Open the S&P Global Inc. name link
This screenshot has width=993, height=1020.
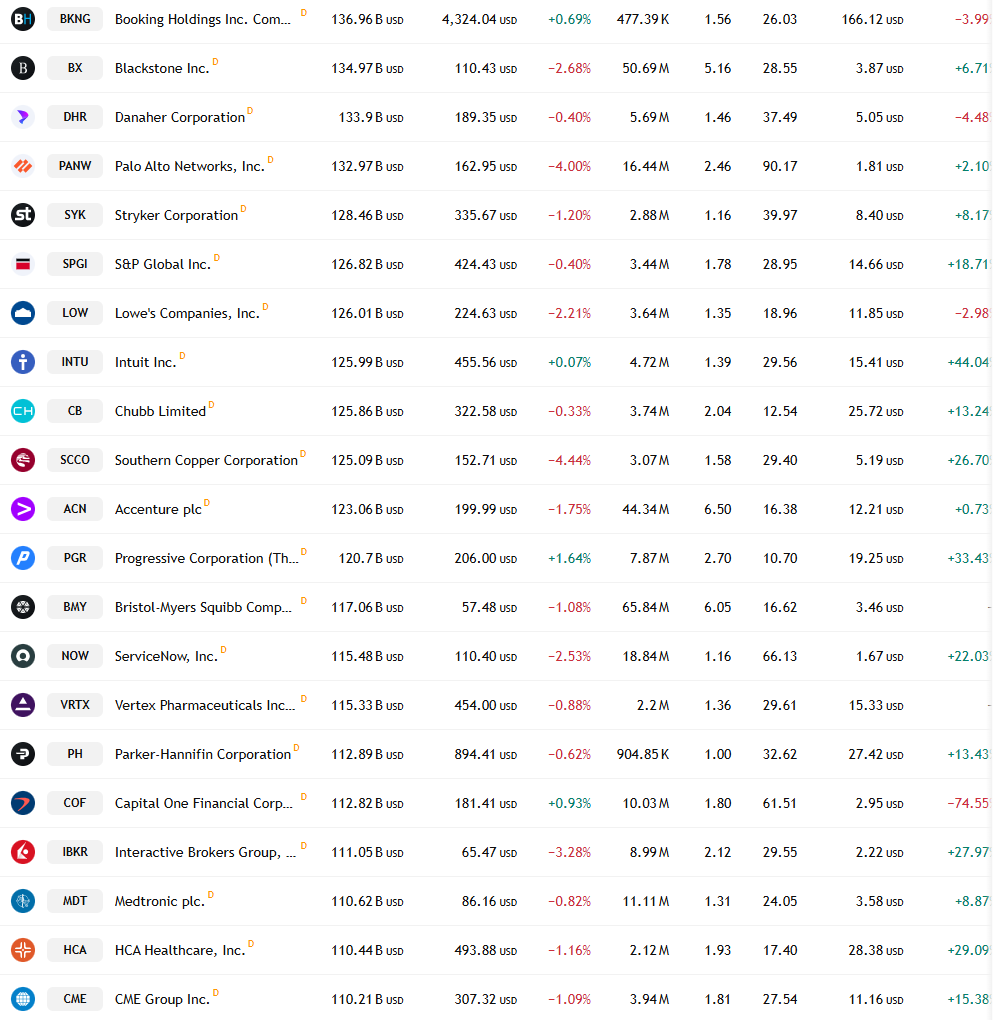(x=163, y=265)
